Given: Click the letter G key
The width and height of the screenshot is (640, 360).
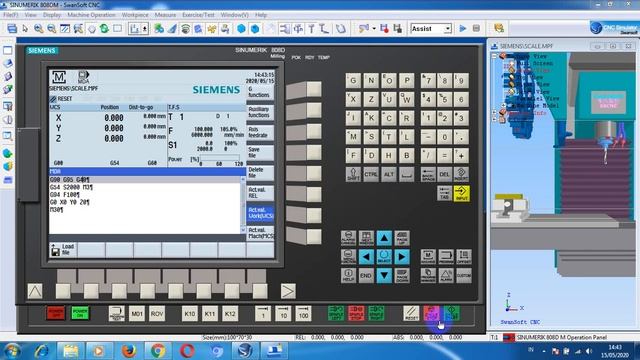Looking at the screenshot, I should click(353, 80).
